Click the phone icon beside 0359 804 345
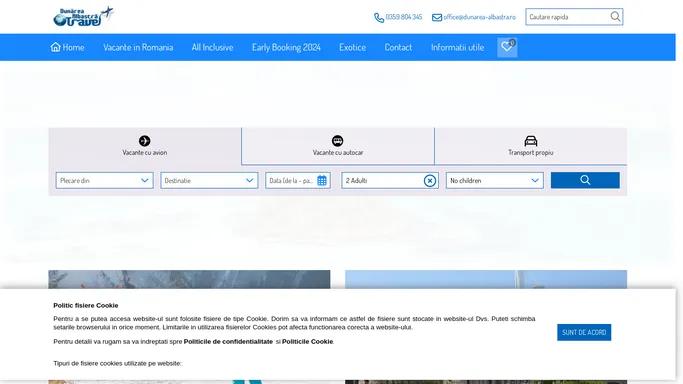The image size is (683, 384). pyautogui.click(x=379, y=17)
